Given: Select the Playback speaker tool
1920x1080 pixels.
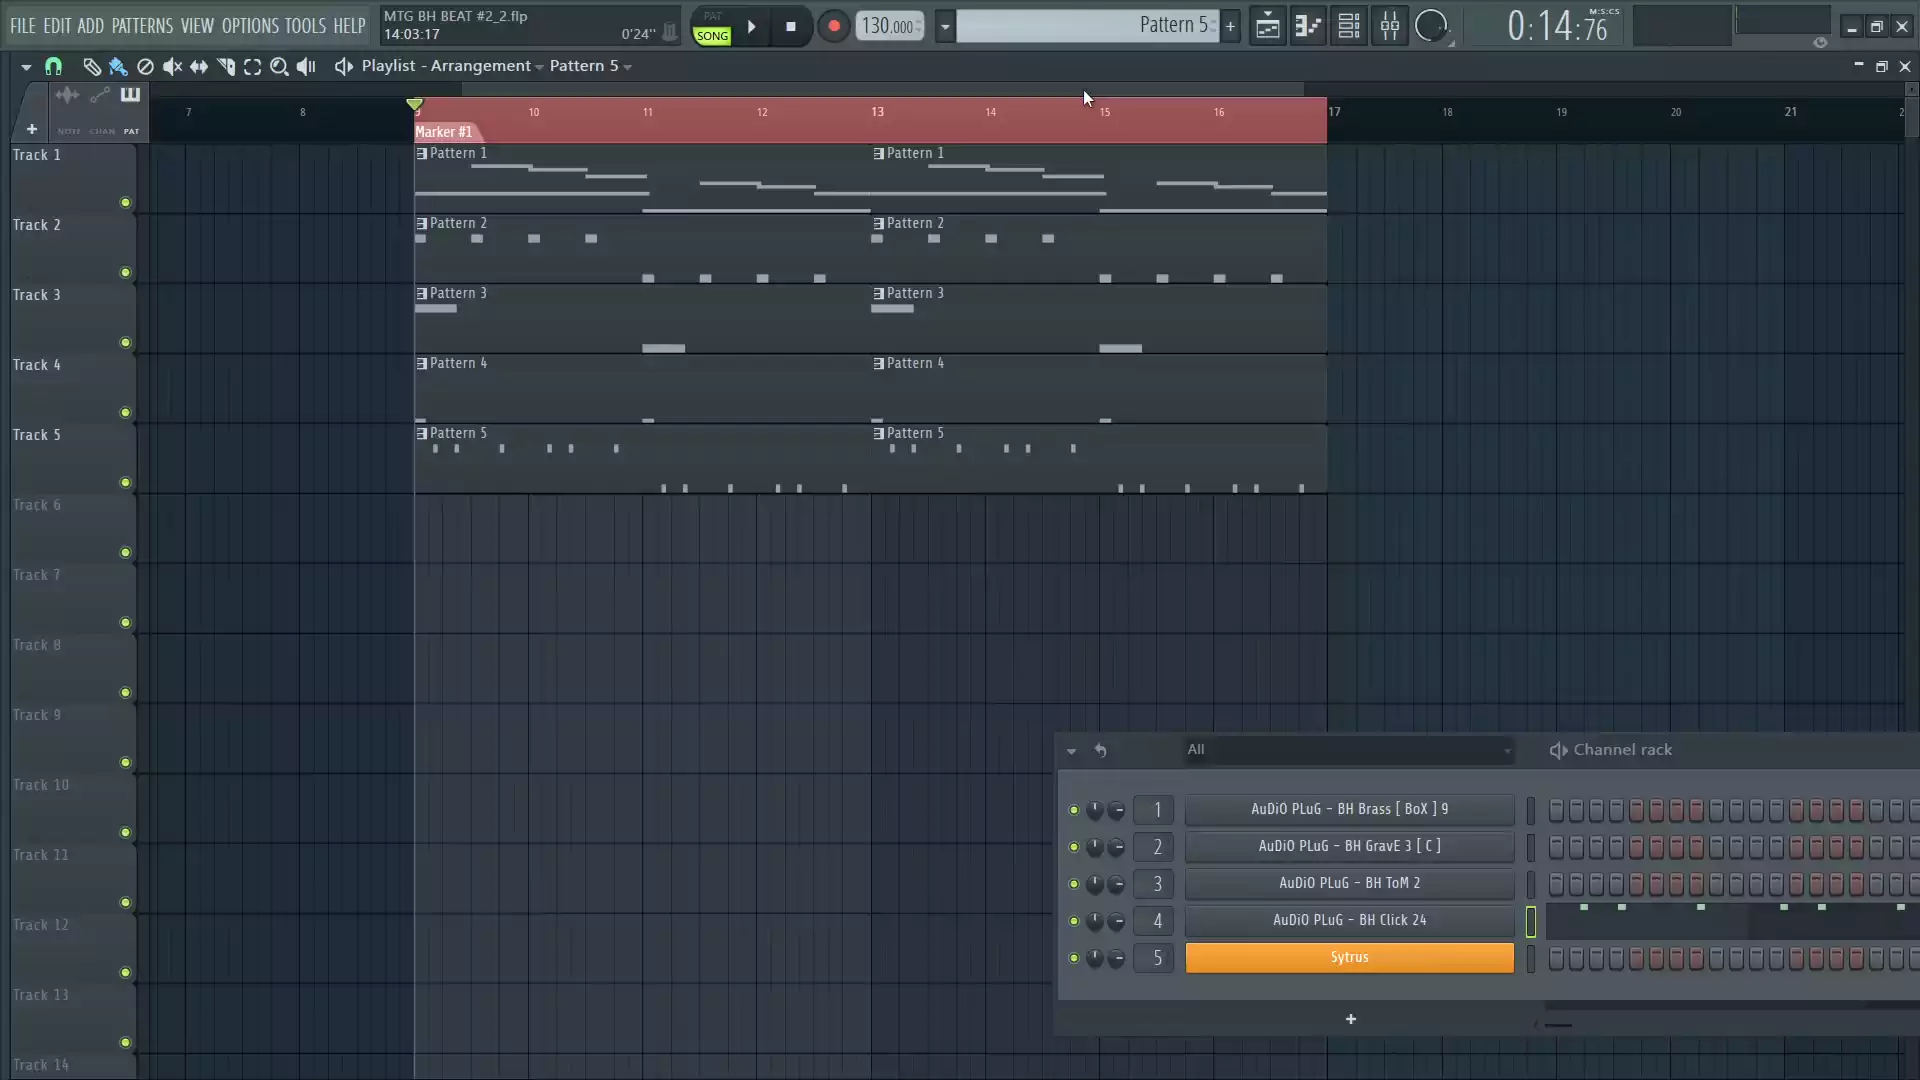Looking at the screenshot, I should tap(306, 66).
